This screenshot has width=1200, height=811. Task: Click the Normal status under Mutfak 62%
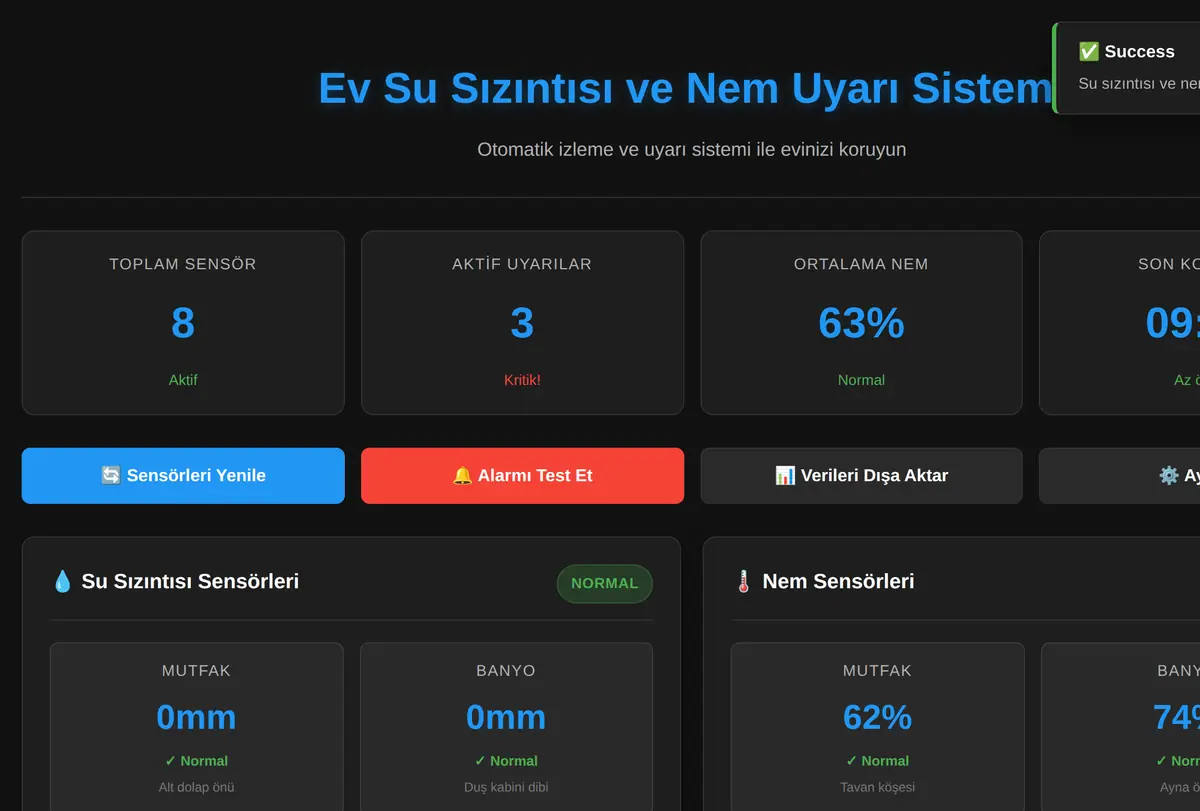point(877,761)
